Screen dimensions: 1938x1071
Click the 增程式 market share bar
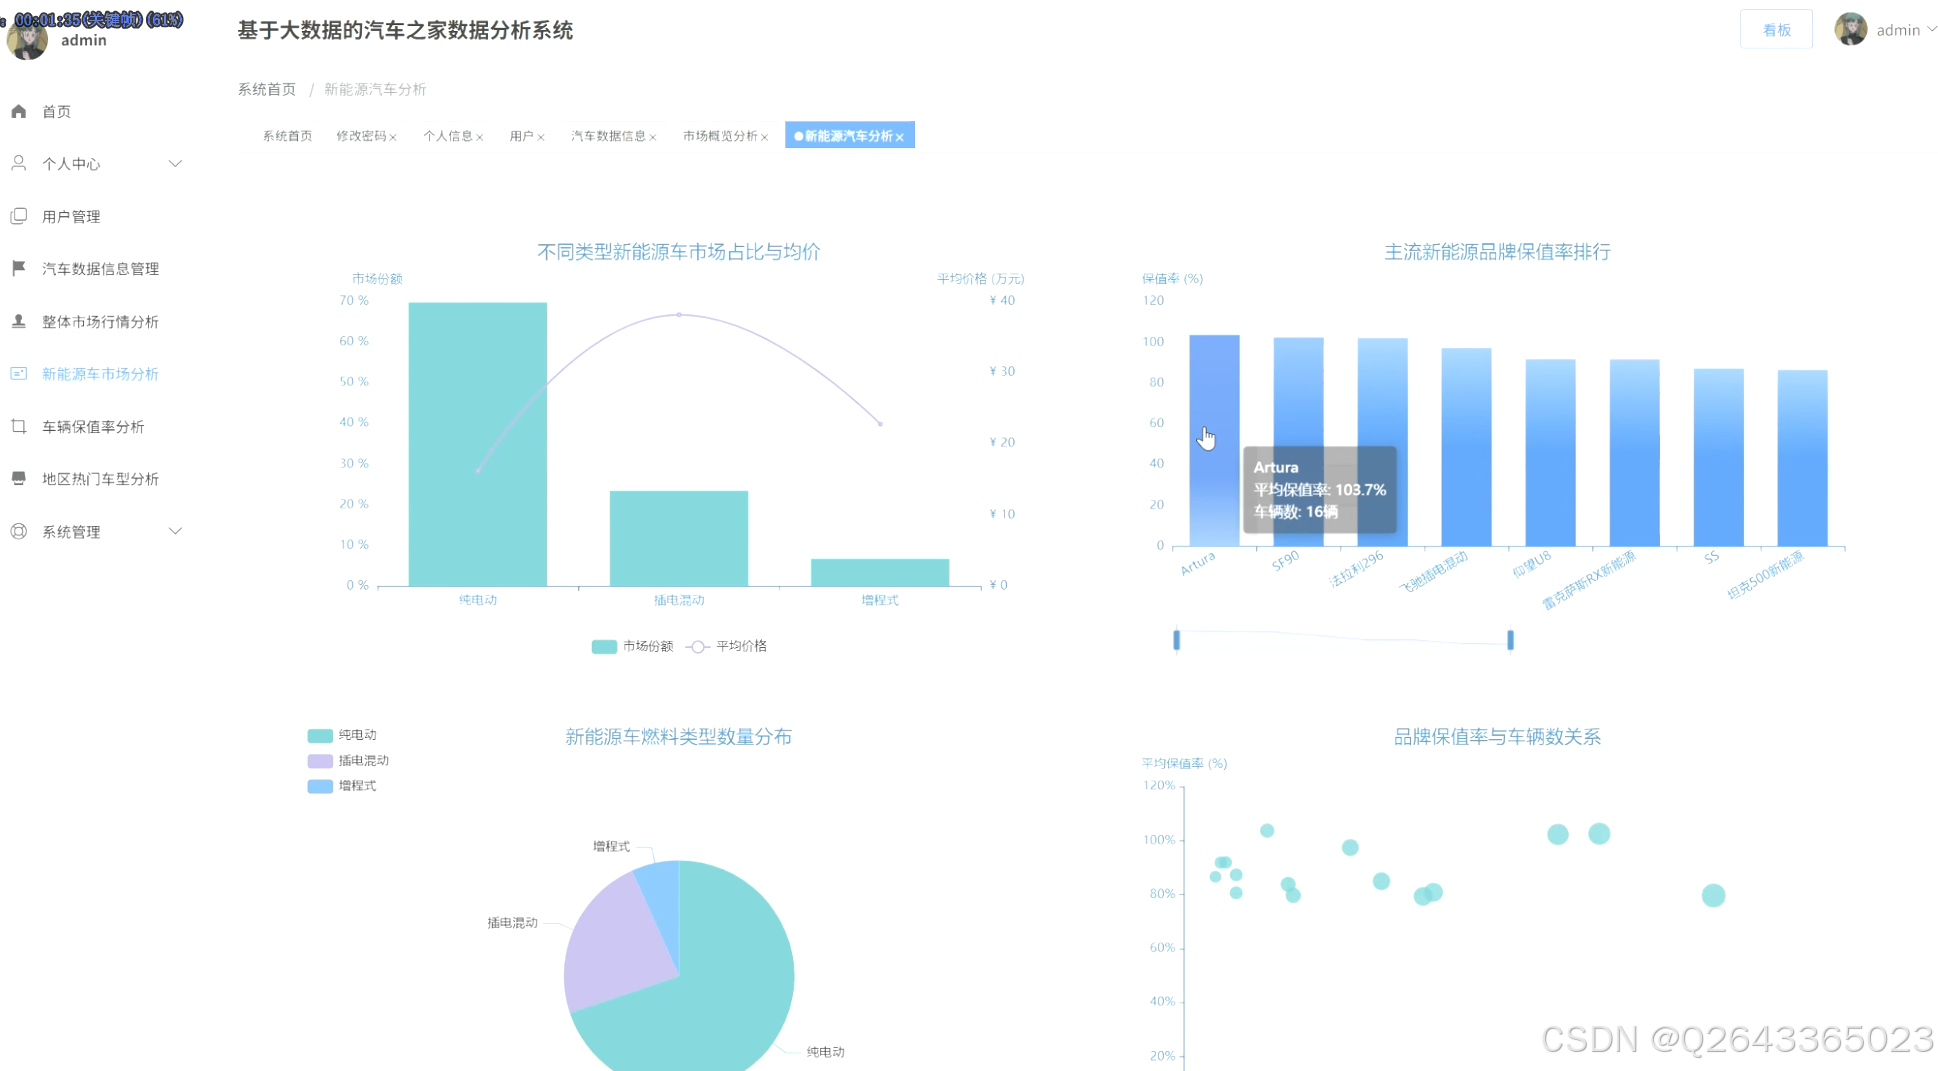880,572
